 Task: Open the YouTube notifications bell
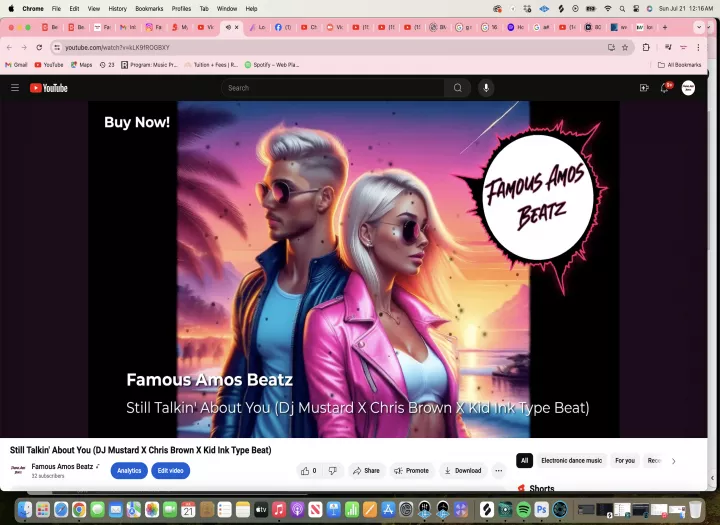coord(665,88)
